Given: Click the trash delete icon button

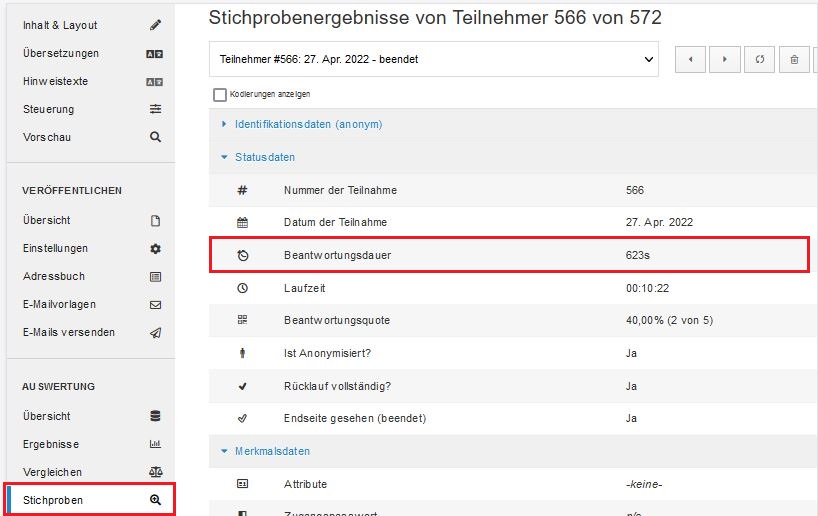Looking at the screenshot, I should tap(794, 59).
